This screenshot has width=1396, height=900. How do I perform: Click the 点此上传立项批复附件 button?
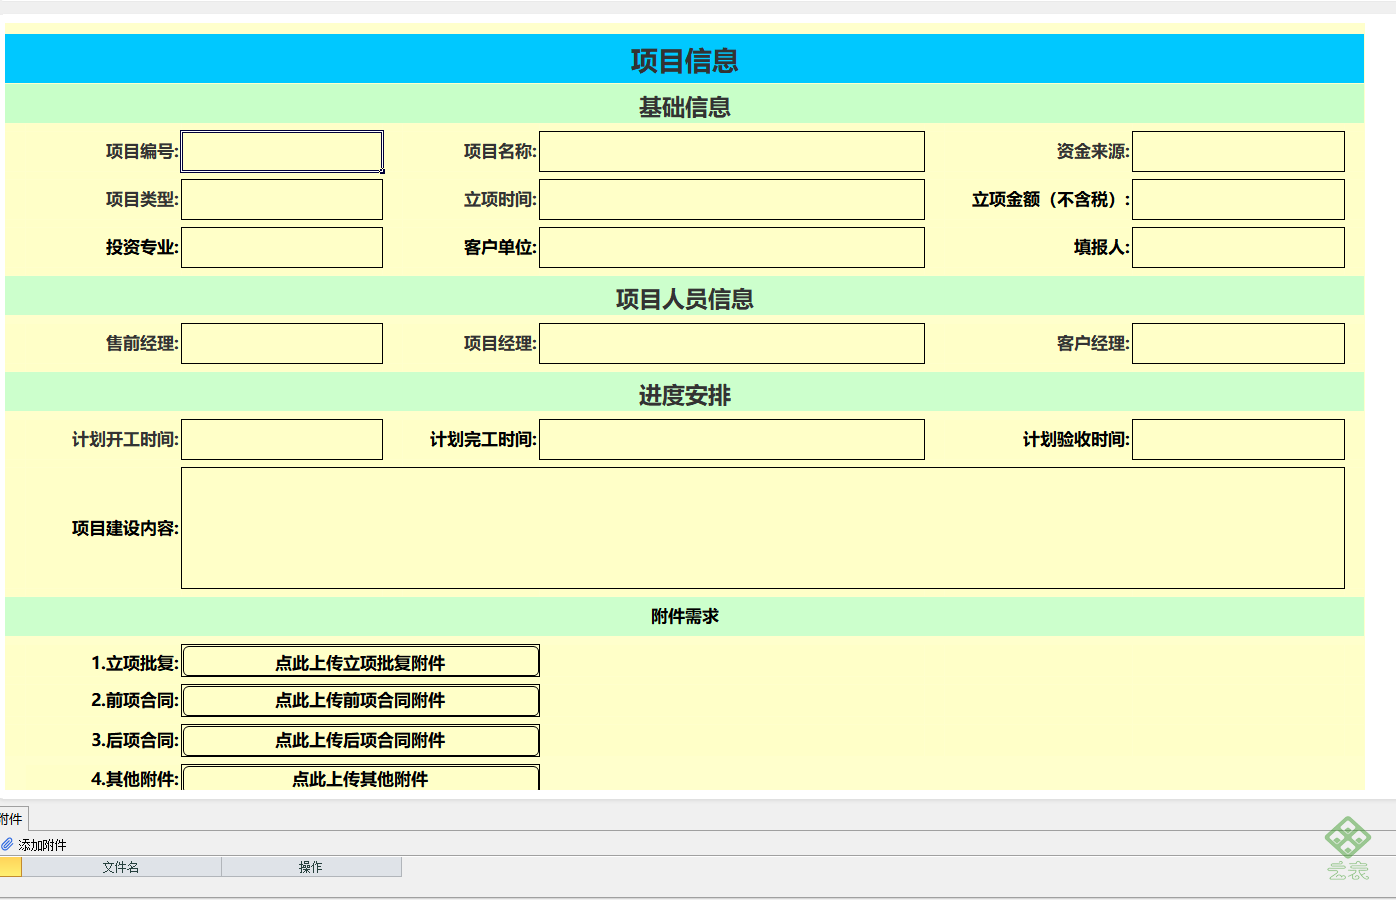(360, 662)
